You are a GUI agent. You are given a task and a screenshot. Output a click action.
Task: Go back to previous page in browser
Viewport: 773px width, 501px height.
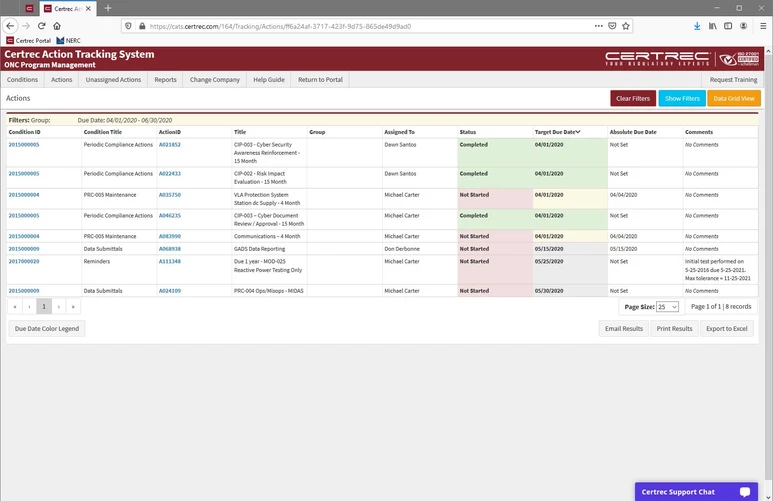pyautogui.click(x=10, y=26)
